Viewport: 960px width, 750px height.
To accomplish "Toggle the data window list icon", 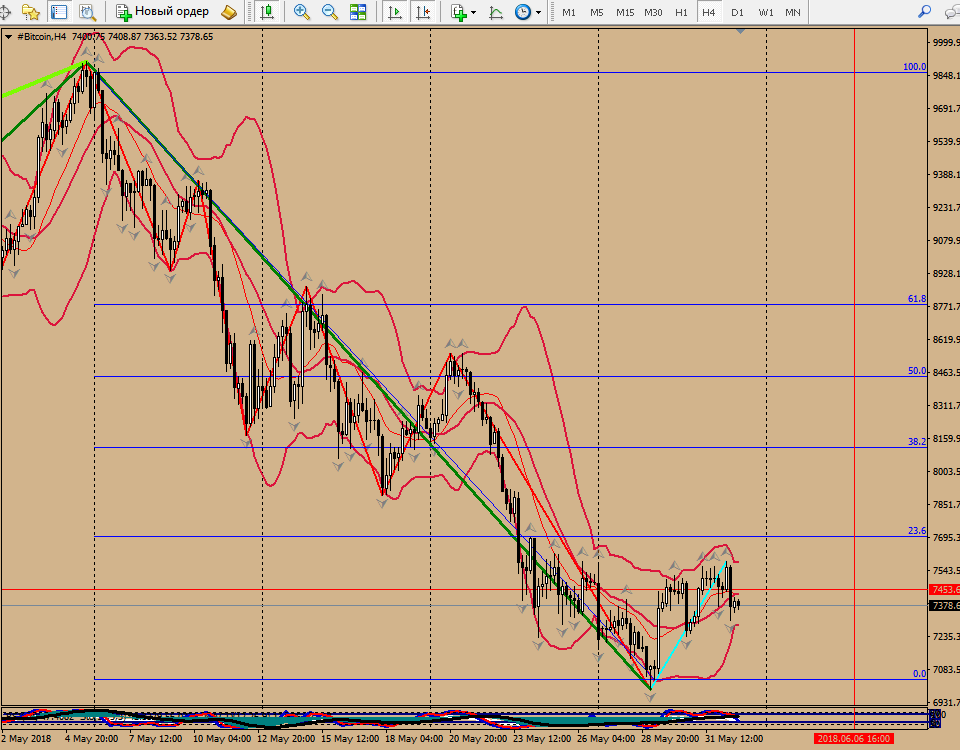I will 60,12.
